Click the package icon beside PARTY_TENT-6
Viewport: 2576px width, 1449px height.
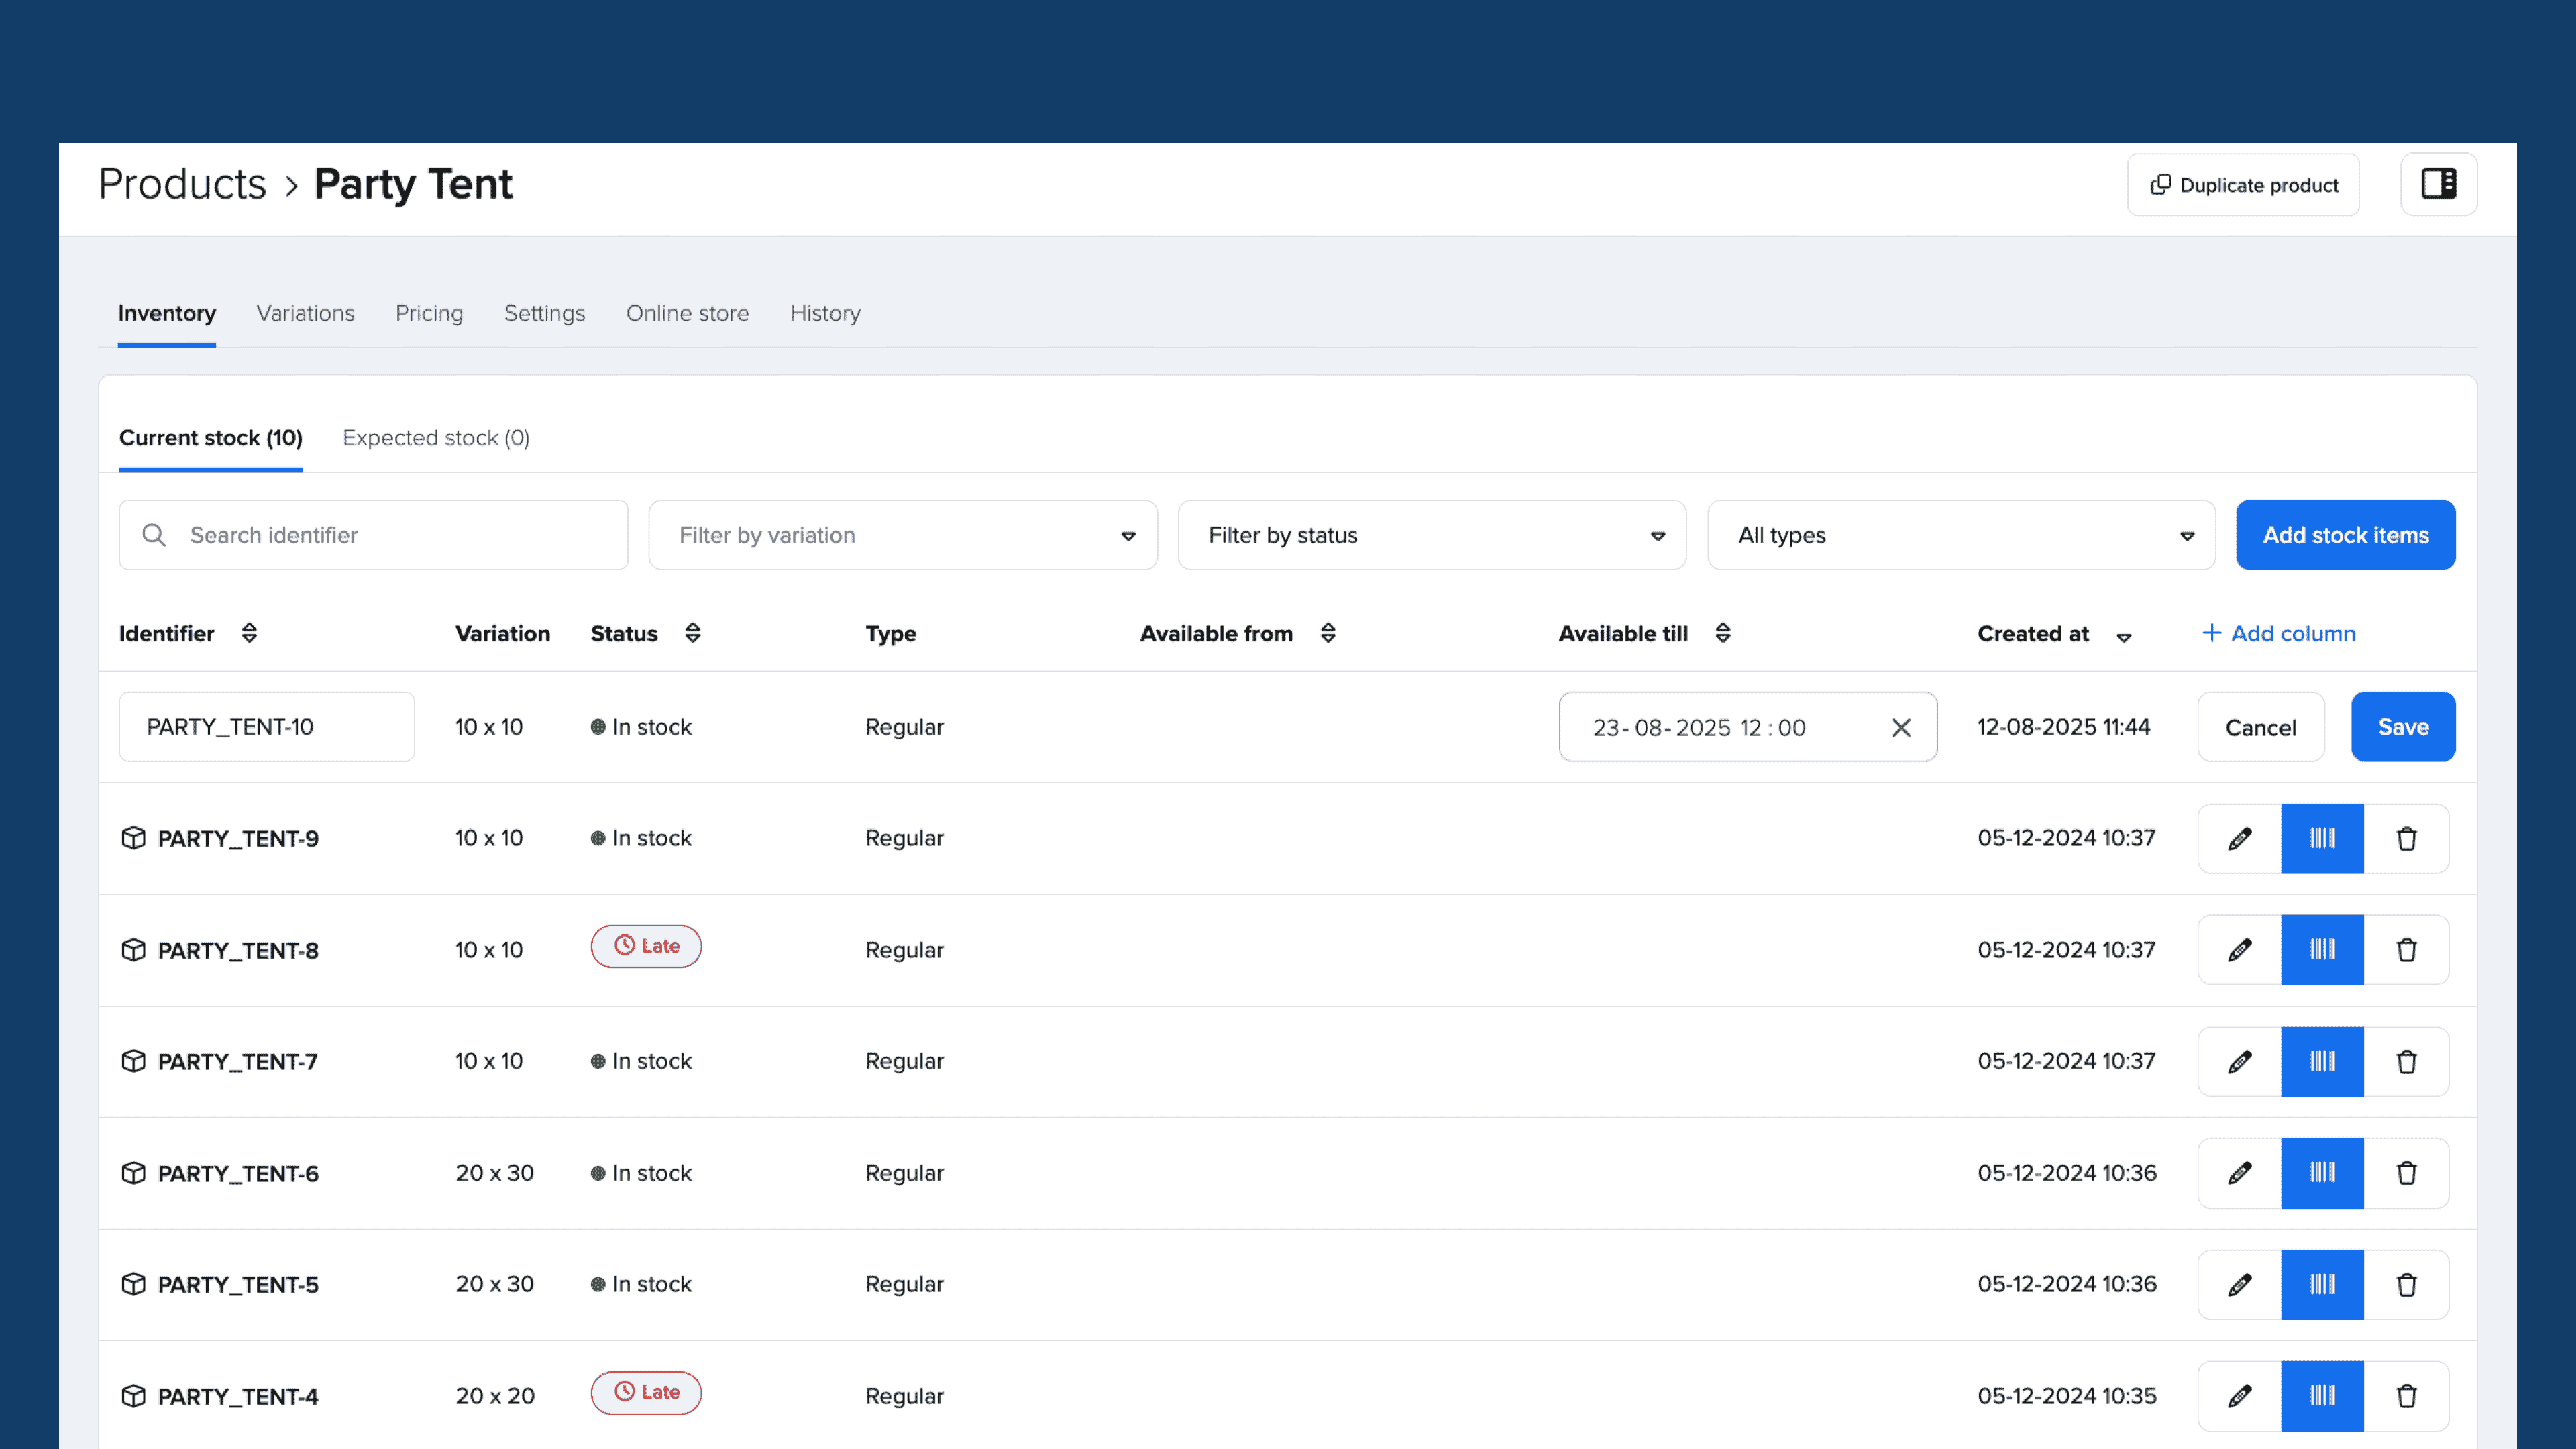pos(134,1172)
